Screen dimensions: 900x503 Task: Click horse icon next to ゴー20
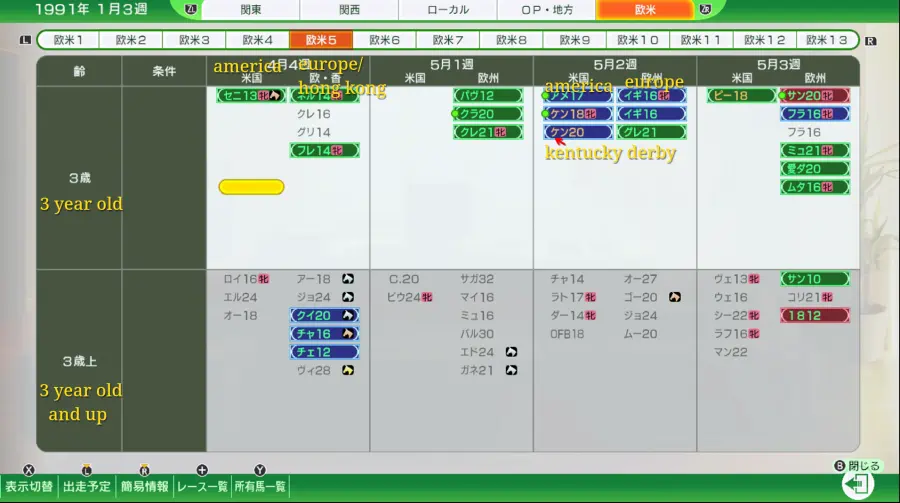click(675, 298)
